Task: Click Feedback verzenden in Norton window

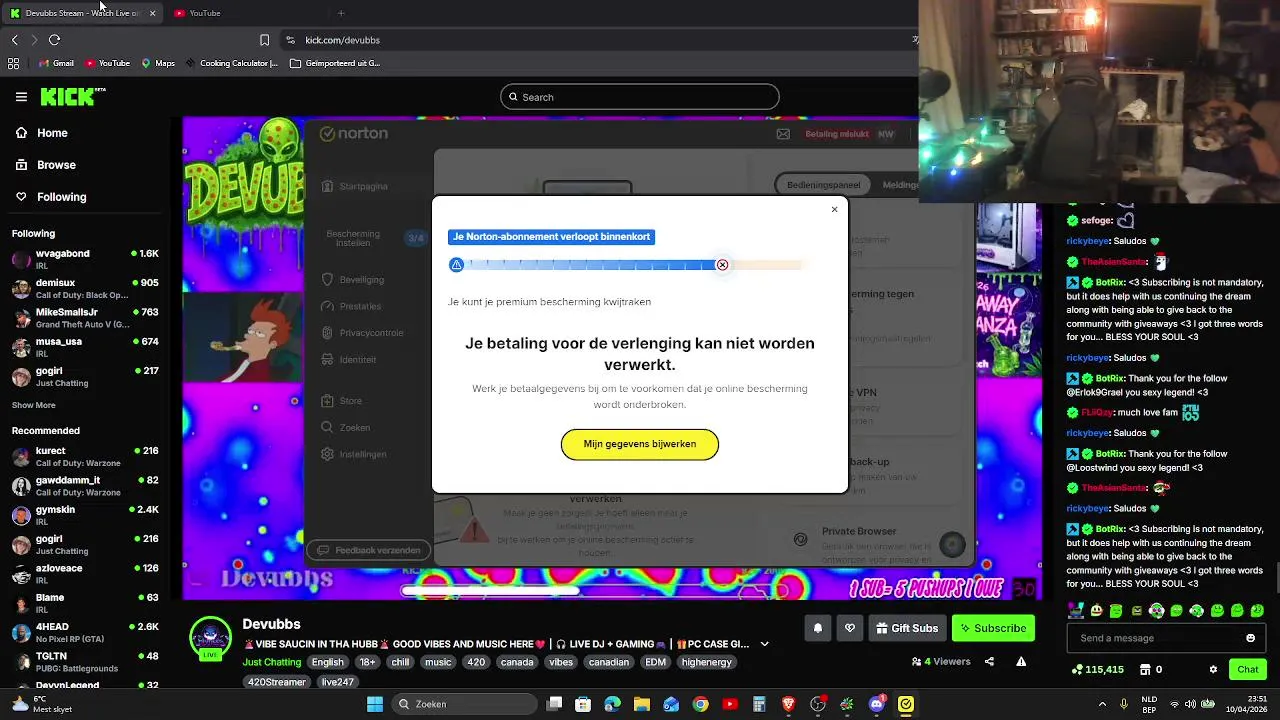Action: pos(369,550)
